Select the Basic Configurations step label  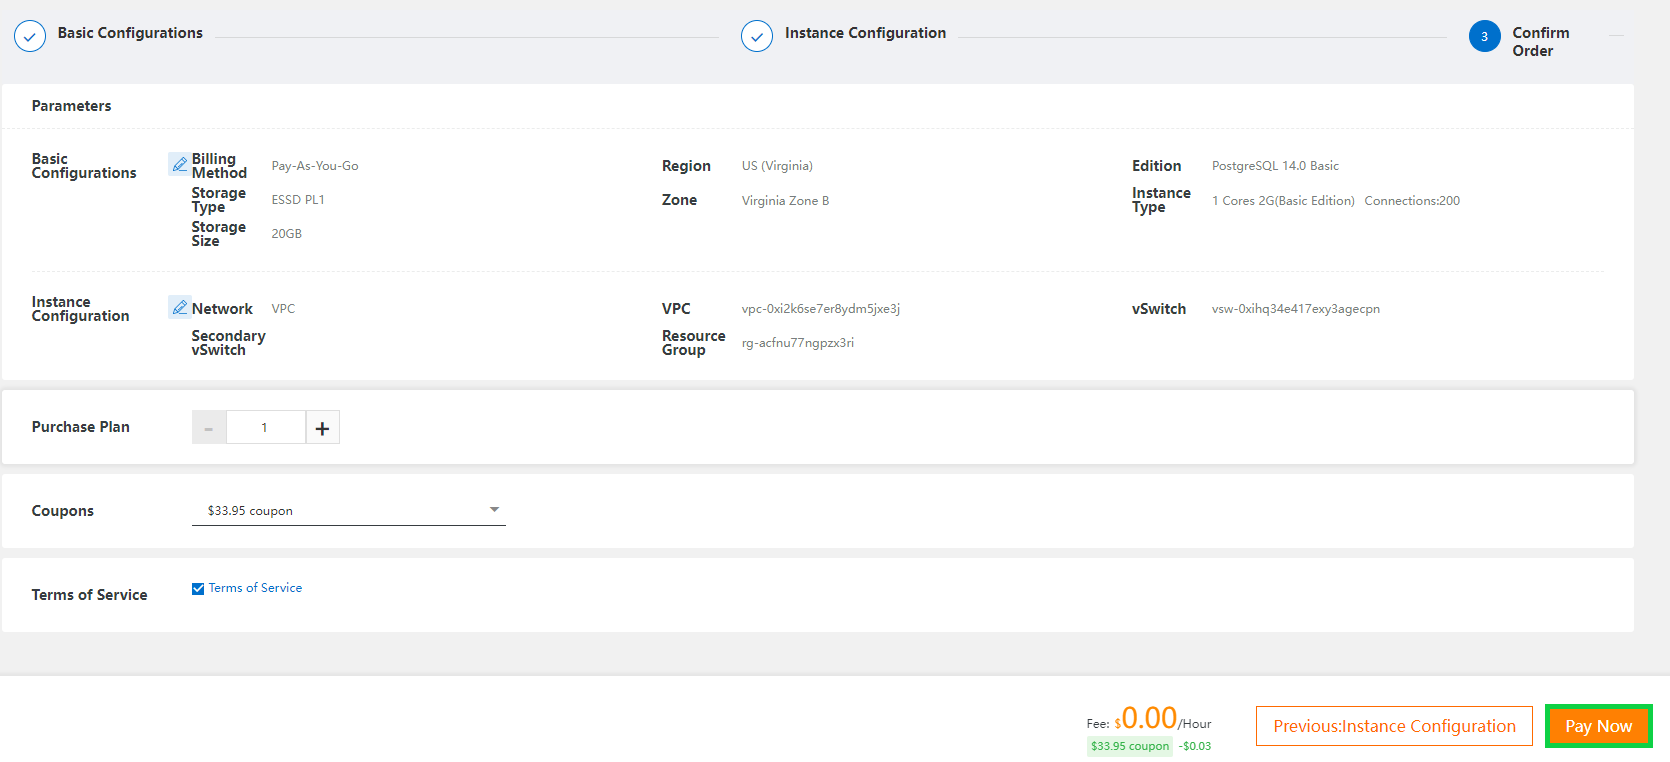click(130, 33)
